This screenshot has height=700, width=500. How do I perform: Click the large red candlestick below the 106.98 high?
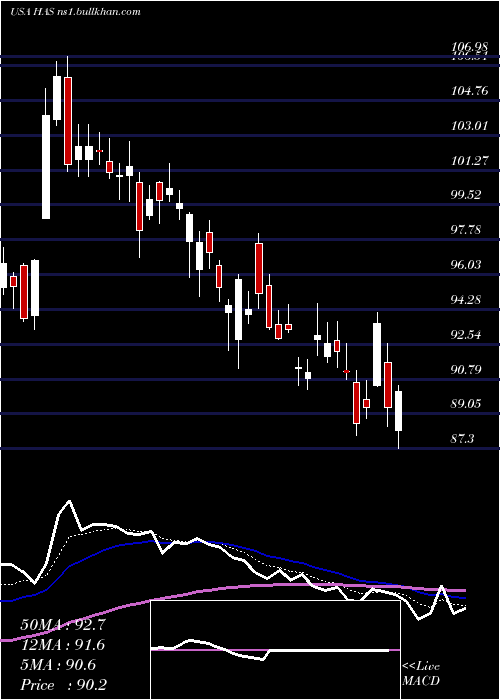coord(67,121)
